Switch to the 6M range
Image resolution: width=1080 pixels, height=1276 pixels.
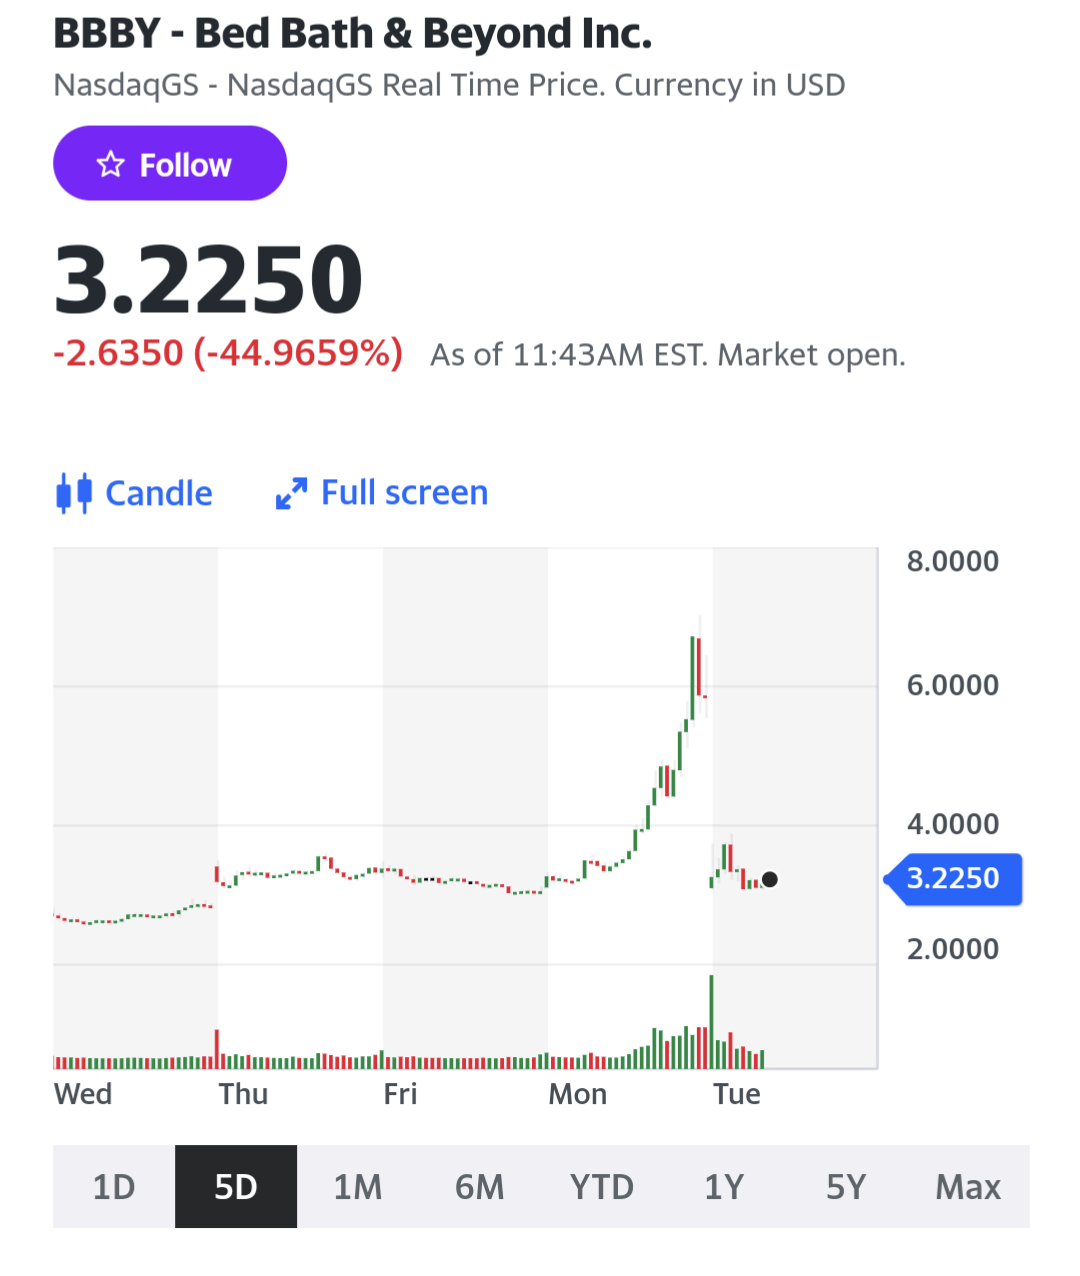480,1187
